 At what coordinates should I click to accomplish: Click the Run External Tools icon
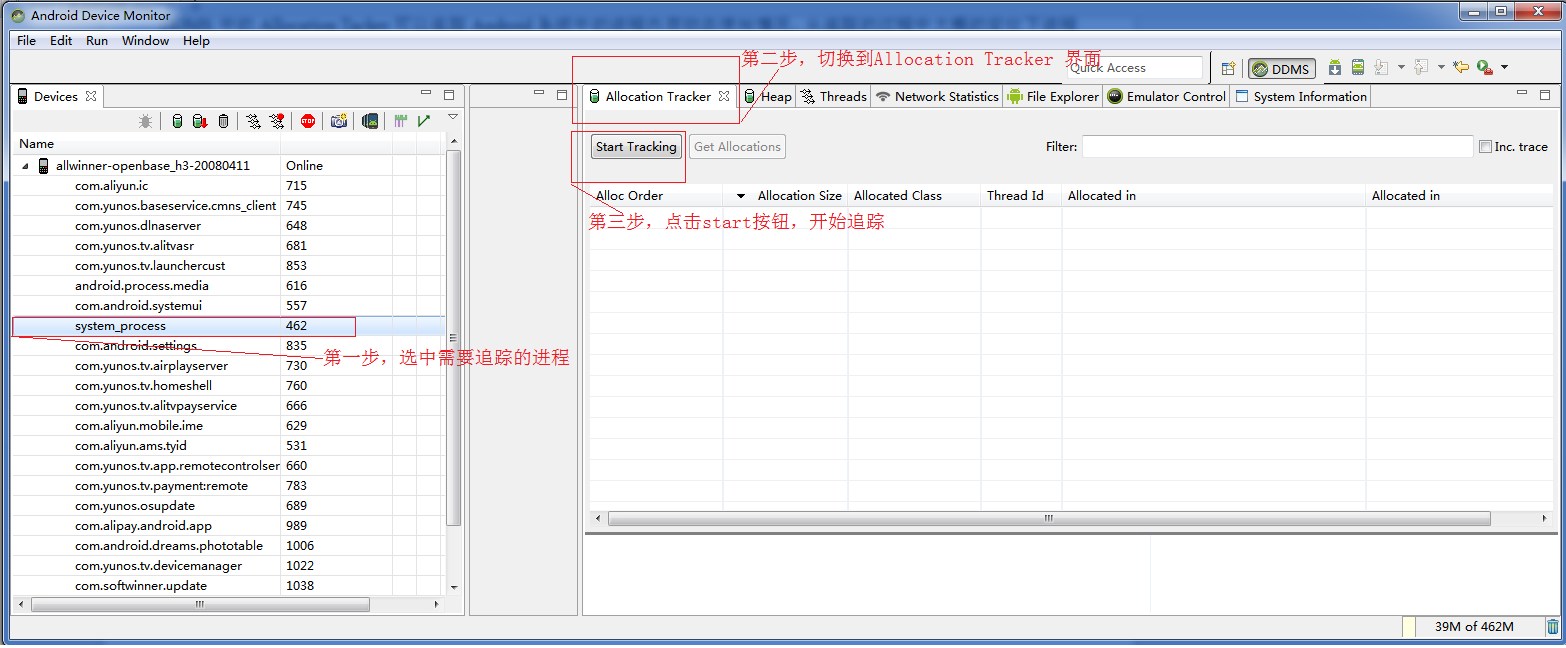point(1485,68)
